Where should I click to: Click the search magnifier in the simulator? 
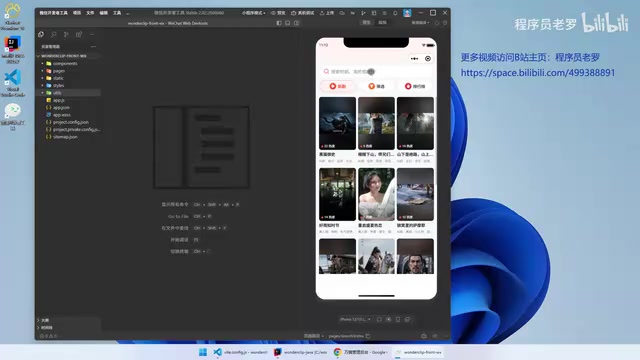326,71
